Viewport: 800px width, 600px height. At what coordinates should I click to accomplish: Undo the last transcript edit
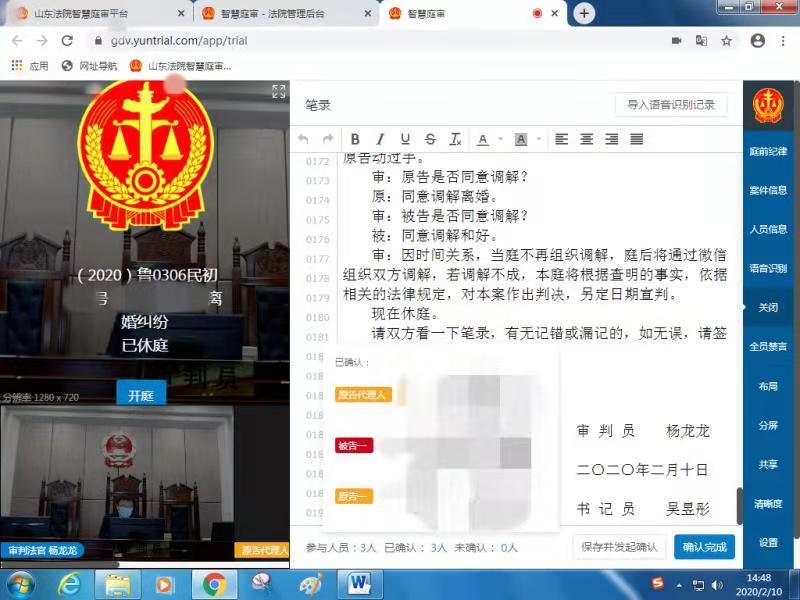pos(305,139)
